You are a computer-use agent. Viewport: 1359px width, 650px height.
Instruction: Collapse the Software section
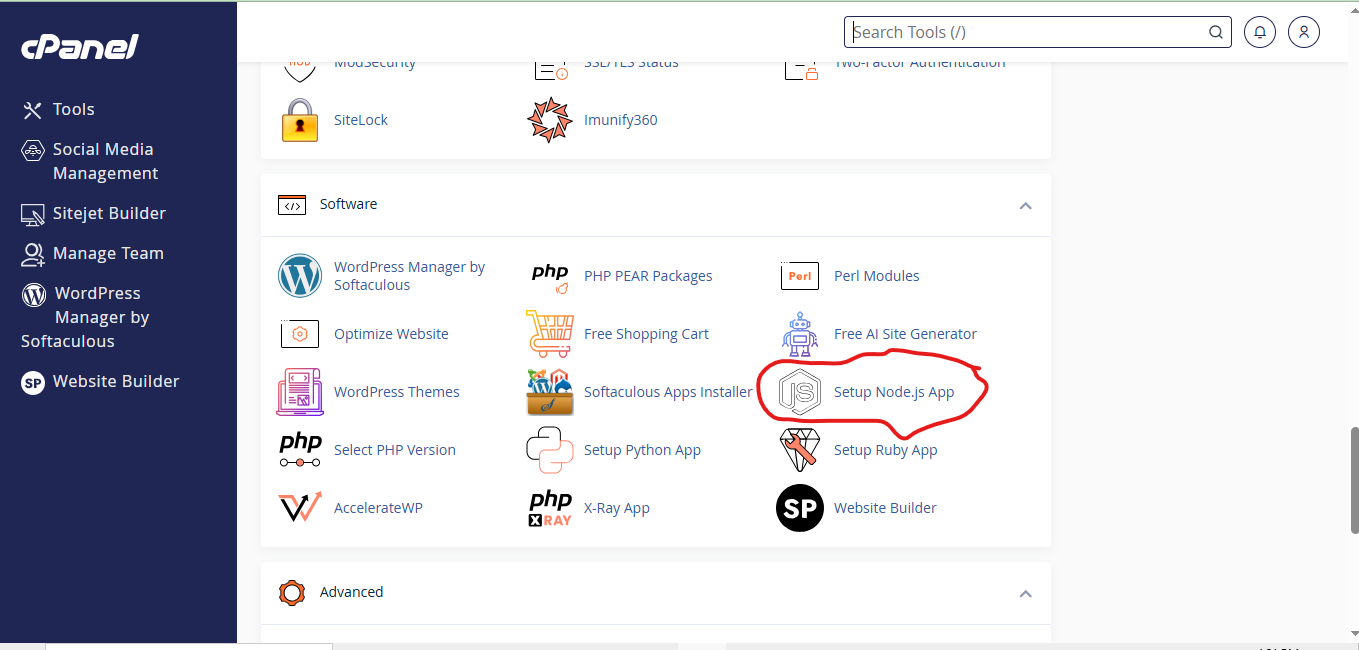(1025, 205)
